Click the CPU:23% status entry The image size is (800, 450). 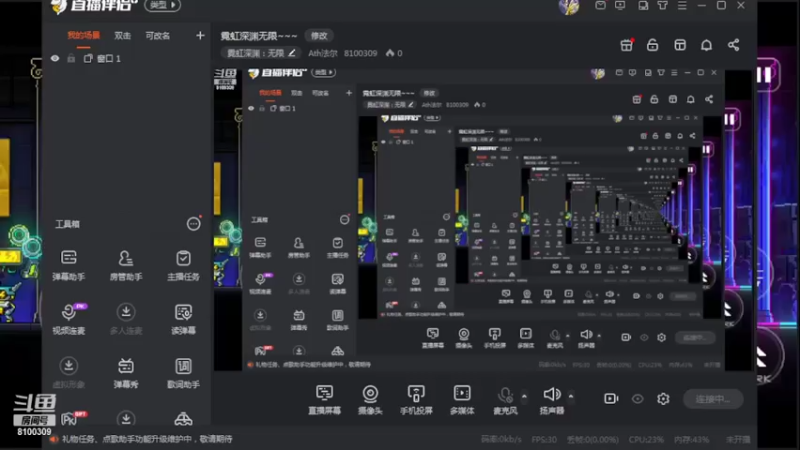[x=645, y=439]
